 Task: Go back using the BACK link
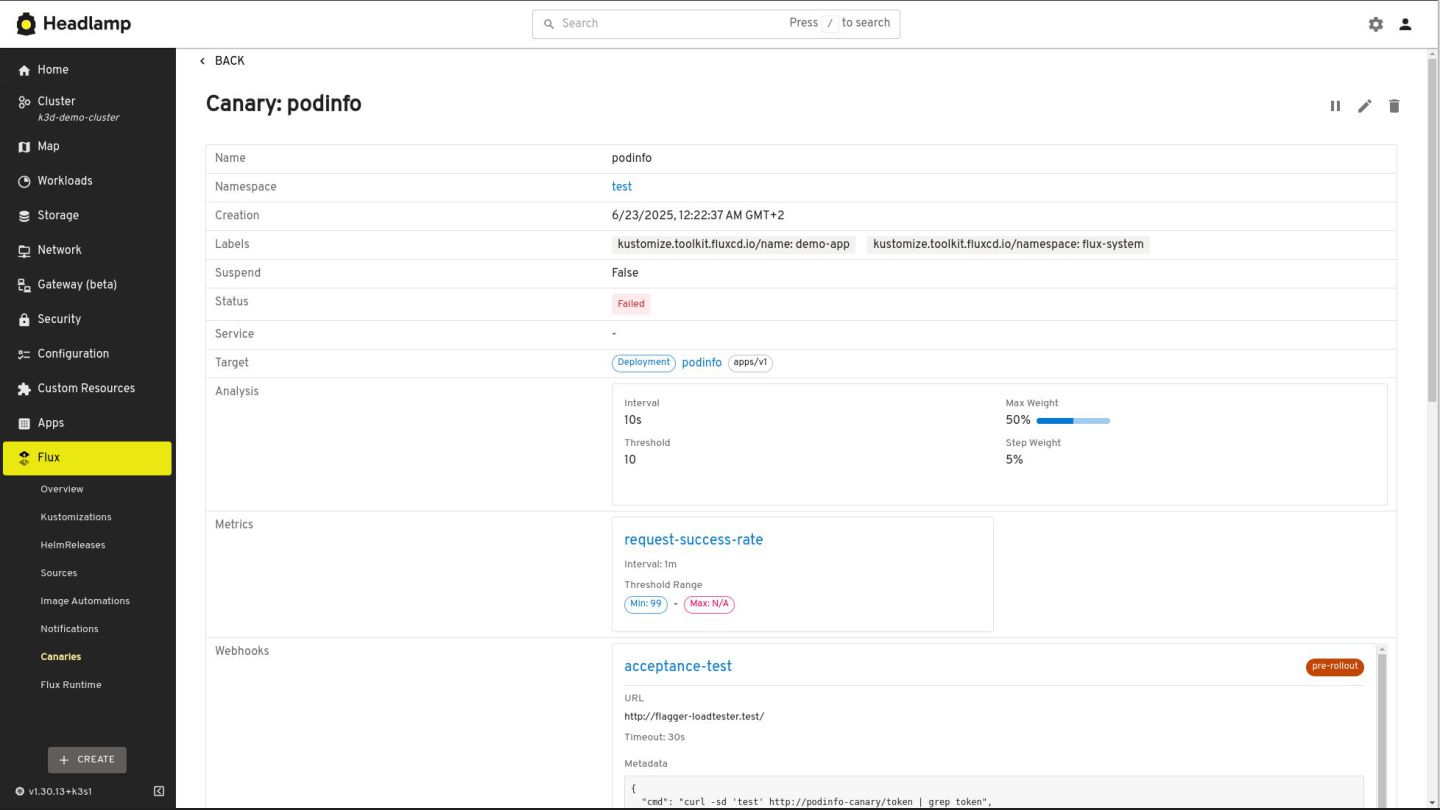(222, 61)
